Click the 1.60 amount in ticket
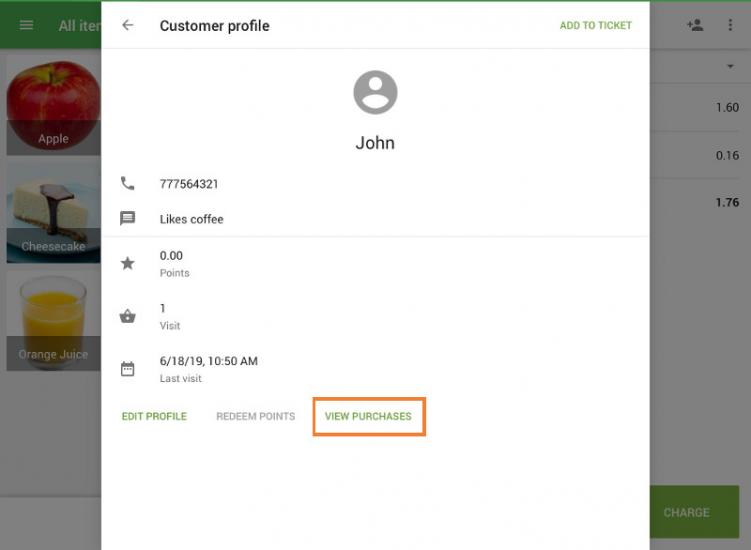Viewport: 751px width, 550px height. (727, 107)
